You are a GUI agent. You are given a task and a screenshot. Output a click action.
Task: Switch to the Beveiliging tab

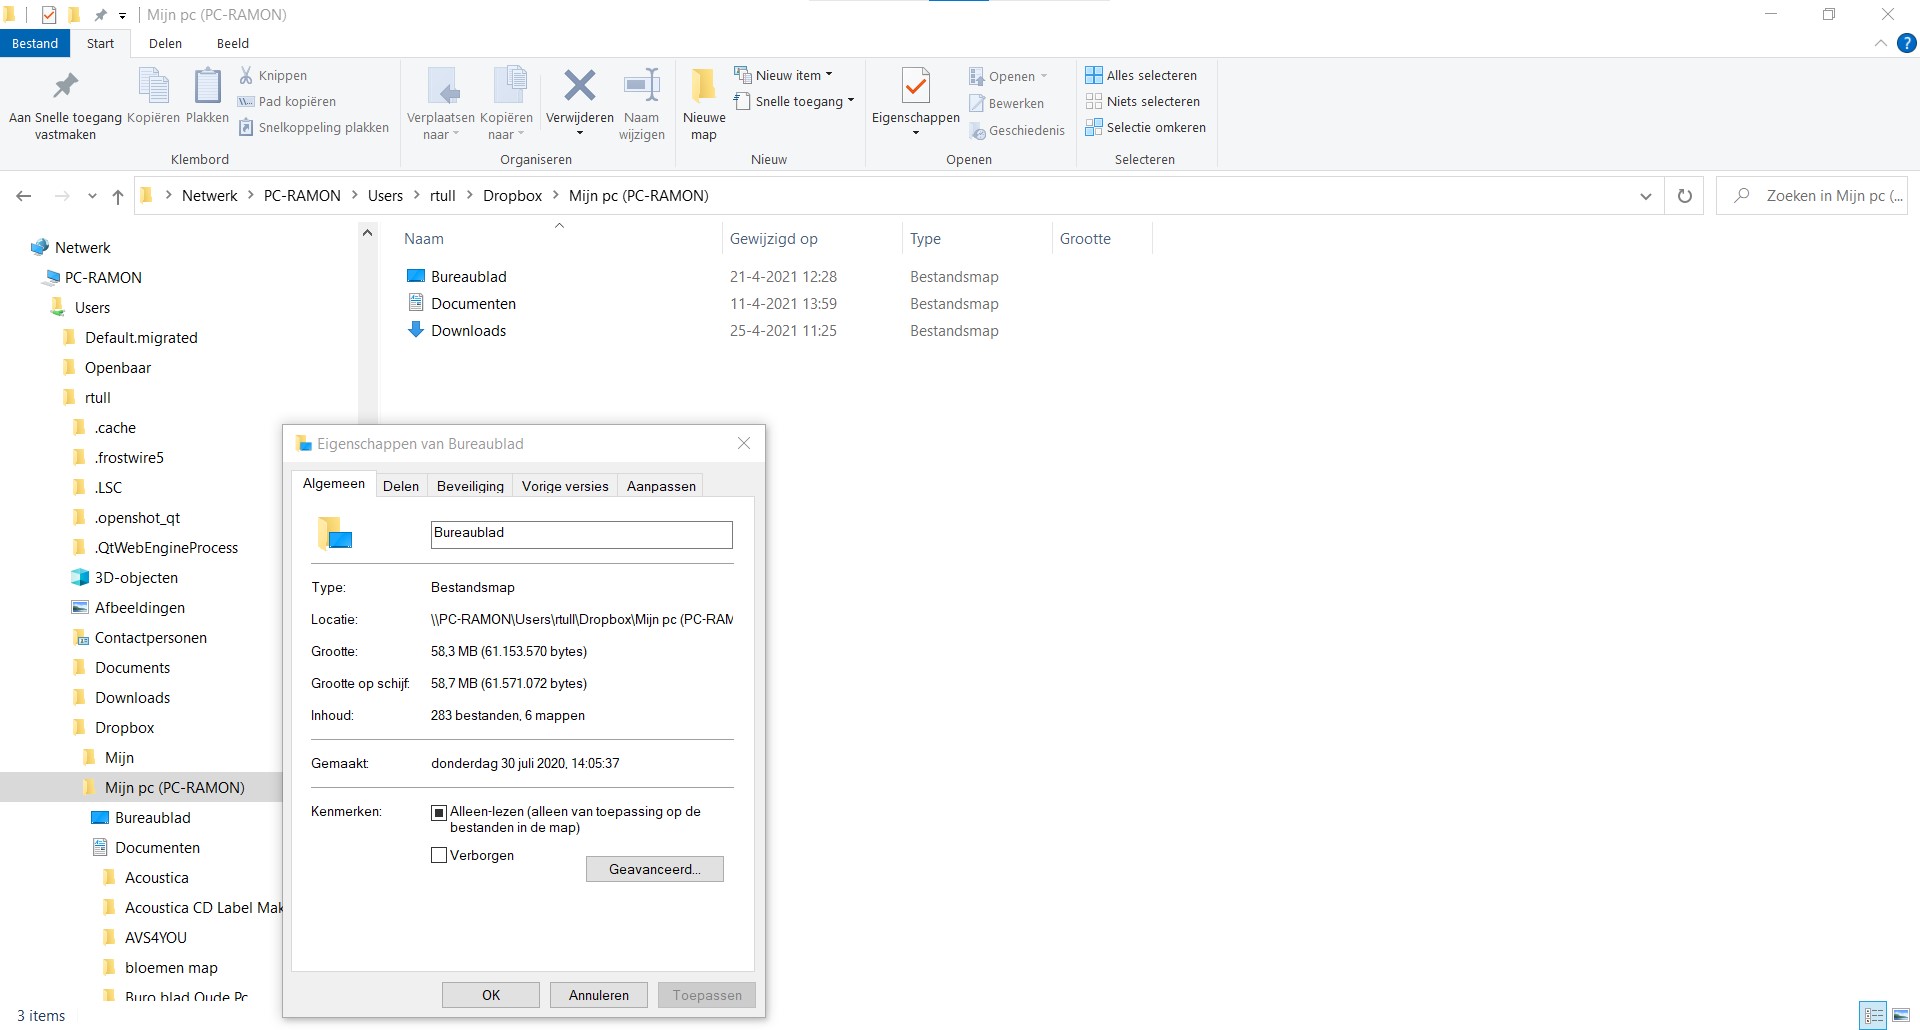(470, 486)
